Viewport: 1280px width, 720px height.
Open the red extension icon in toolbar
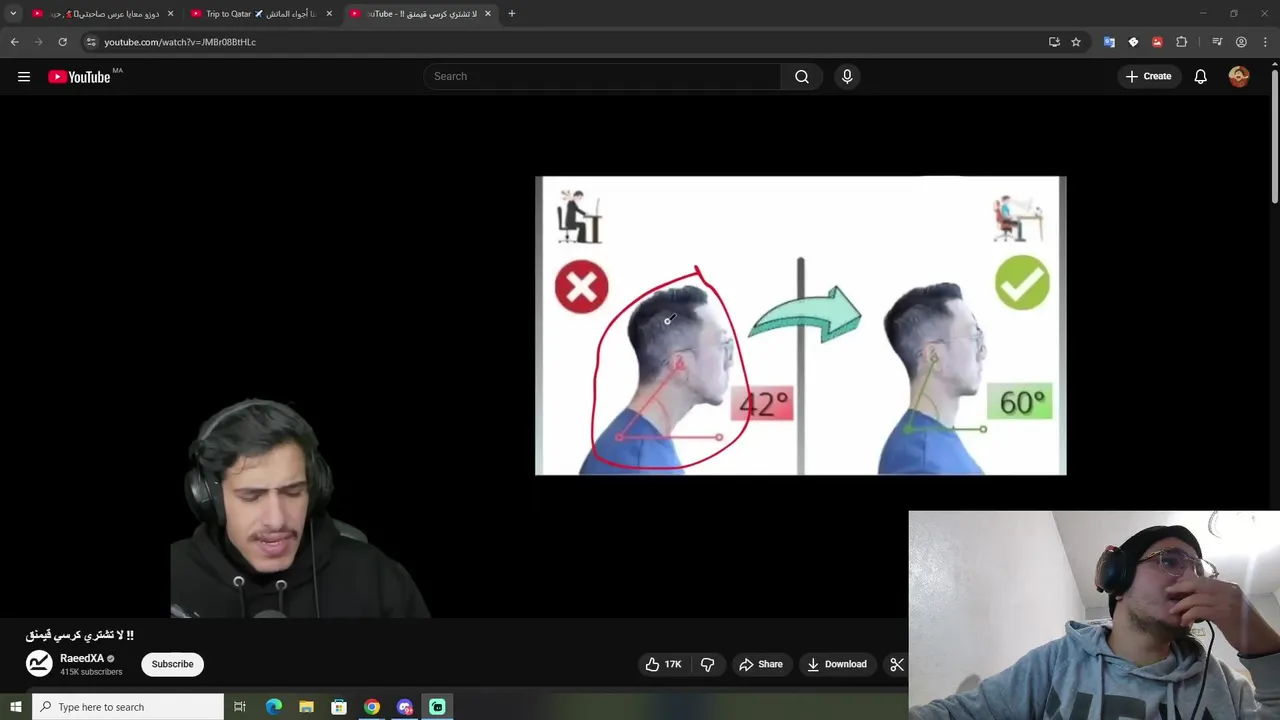(1157, 42)
